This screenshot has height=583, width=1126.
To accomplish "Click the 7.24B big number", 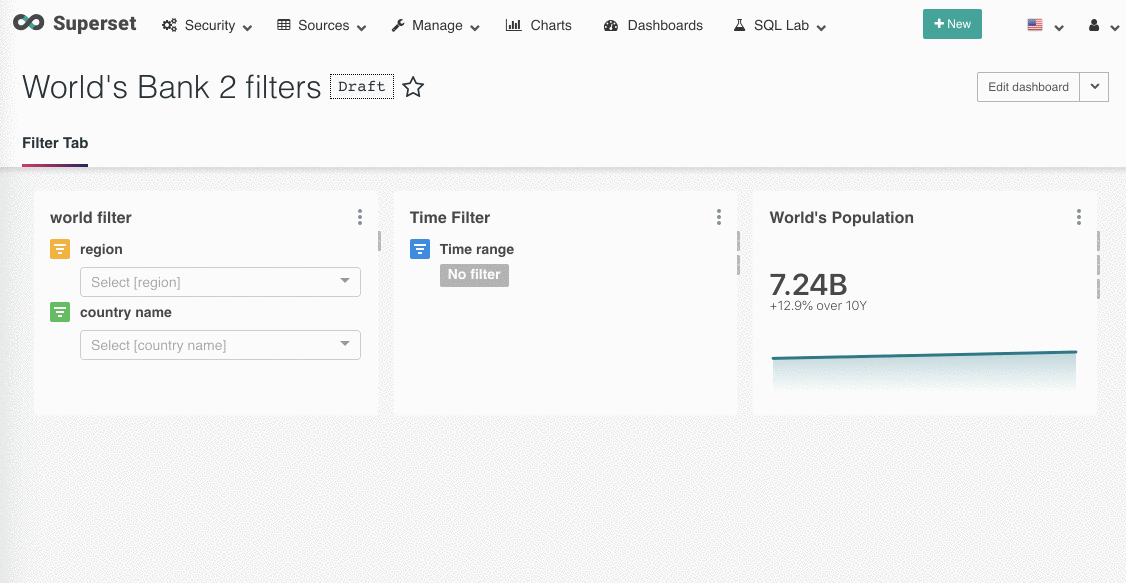I will click(809, 284).
